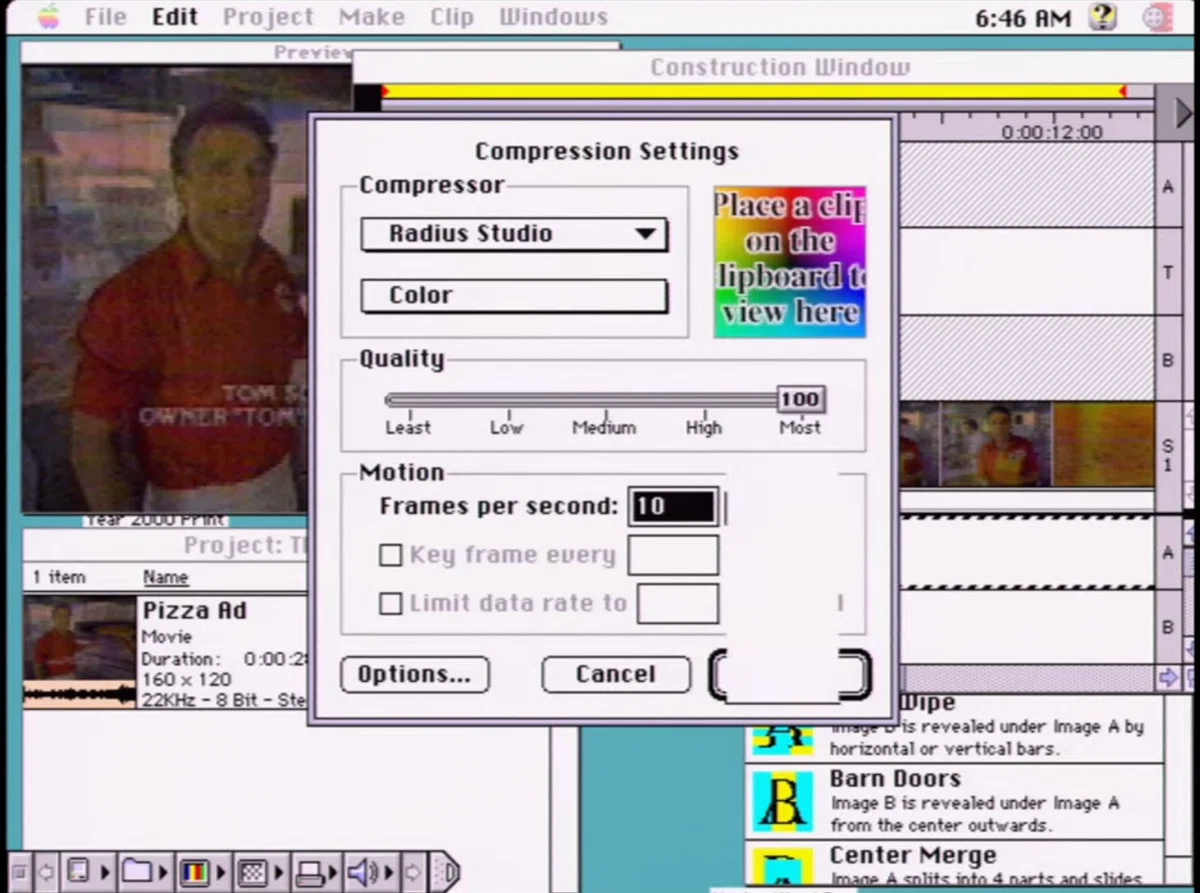Select the Barn Doors transition icon
Image resolution: width=1200 pixels, height=893 pixels.
[x=783, y=801]
